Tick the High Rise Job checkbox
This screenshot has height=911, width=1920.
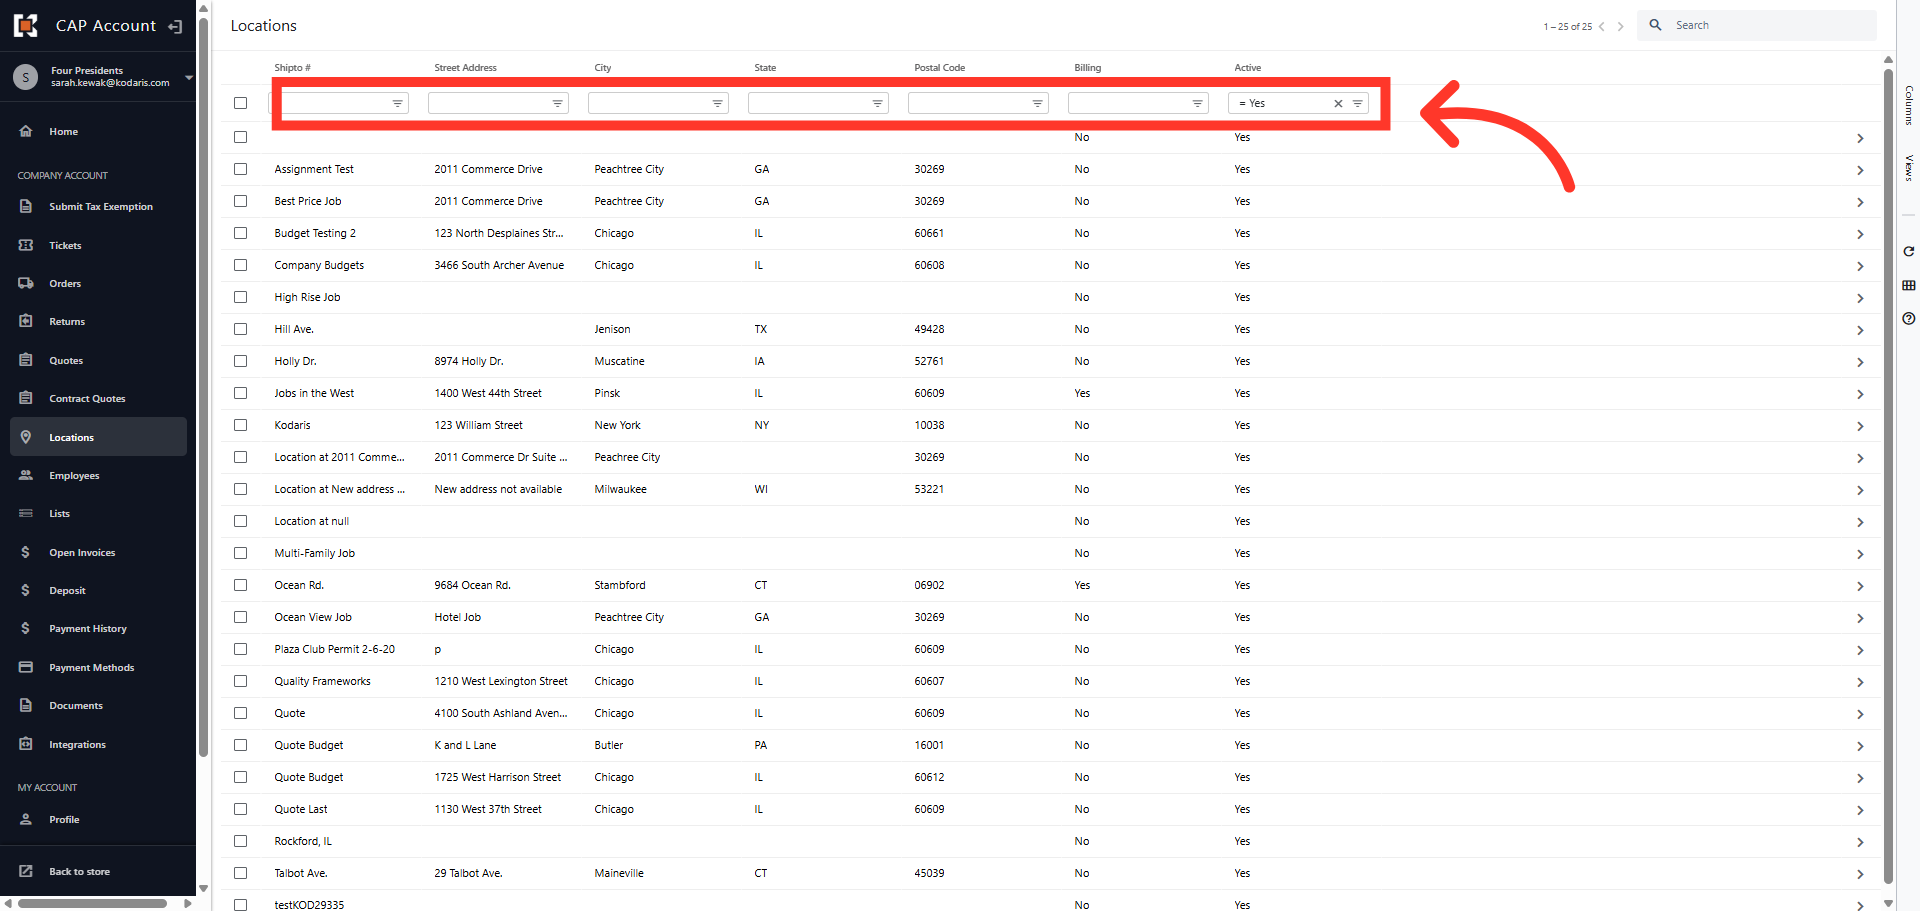click(x=240, y=297)
